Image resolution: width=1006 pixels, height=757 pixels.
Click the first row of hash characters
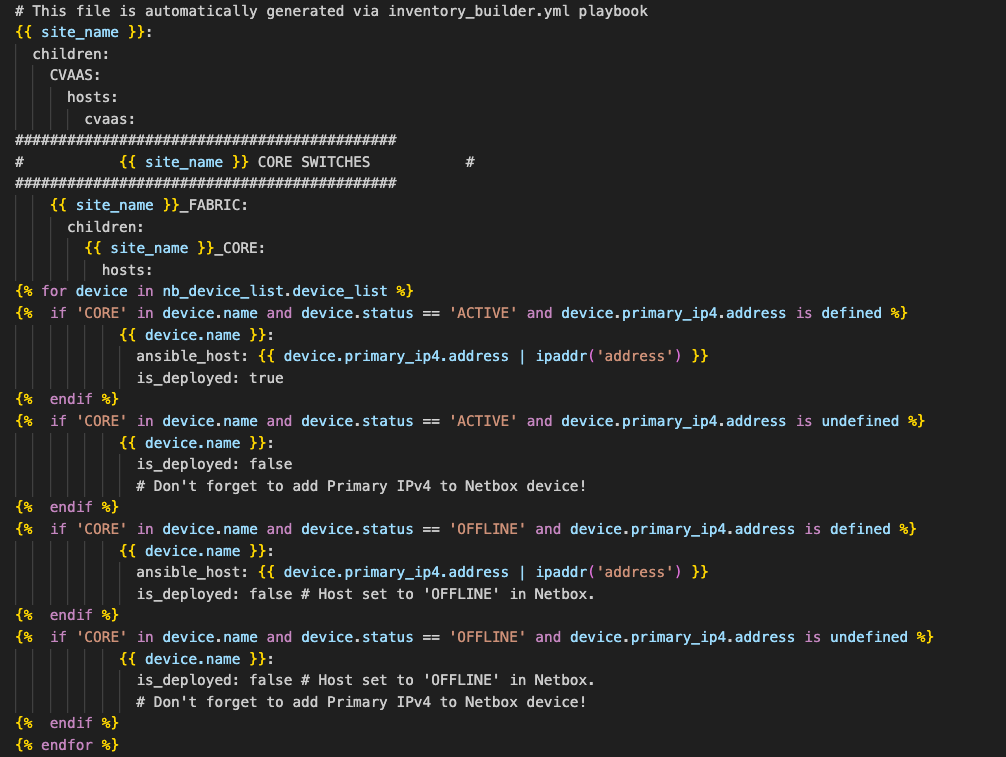tap(206, 140)
